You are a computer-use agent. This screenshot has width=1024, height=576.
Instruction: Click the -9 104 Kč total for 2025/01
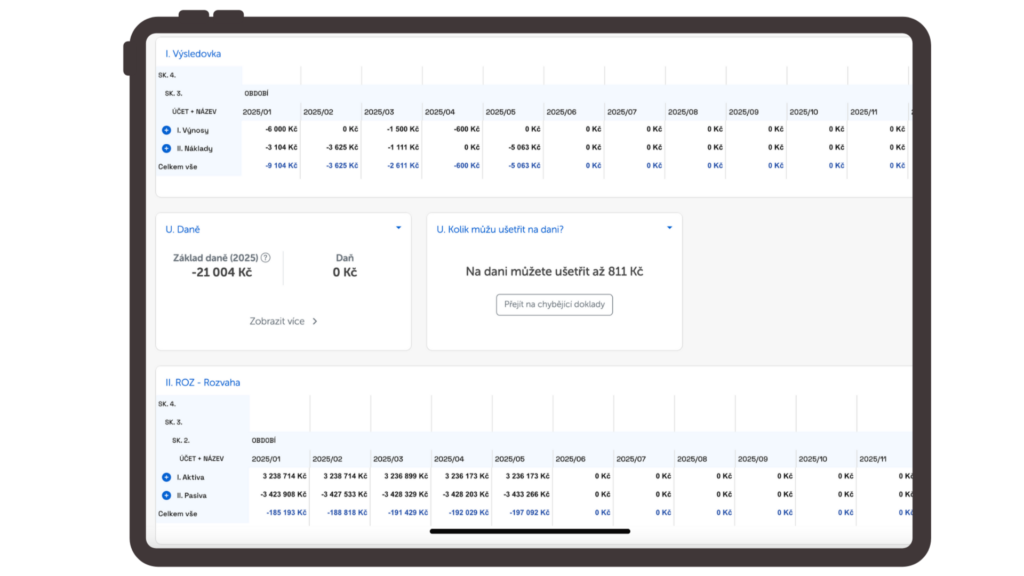coord(281,166)
